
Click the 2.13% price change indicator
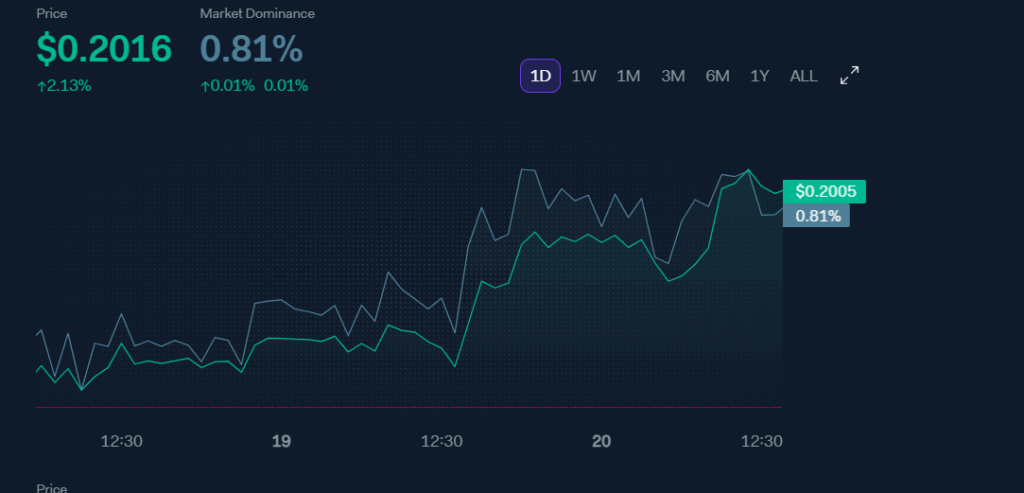[64, 86]
